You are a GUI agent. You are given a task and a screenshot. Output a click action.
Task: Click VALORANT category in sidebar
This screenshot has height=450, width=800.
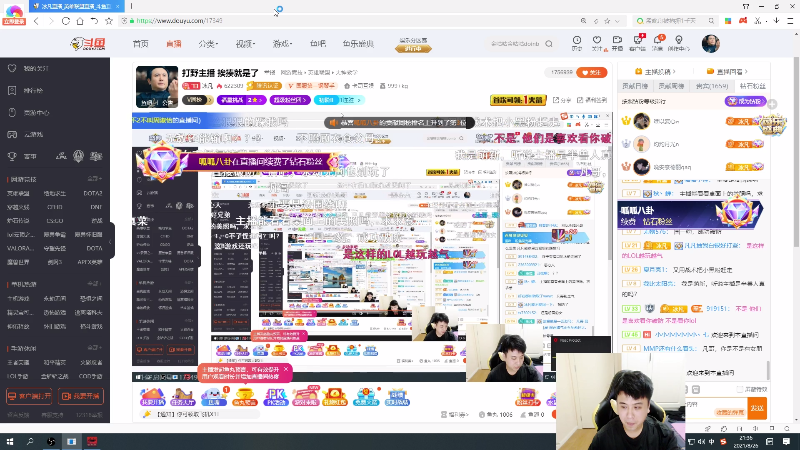point(20,248)
